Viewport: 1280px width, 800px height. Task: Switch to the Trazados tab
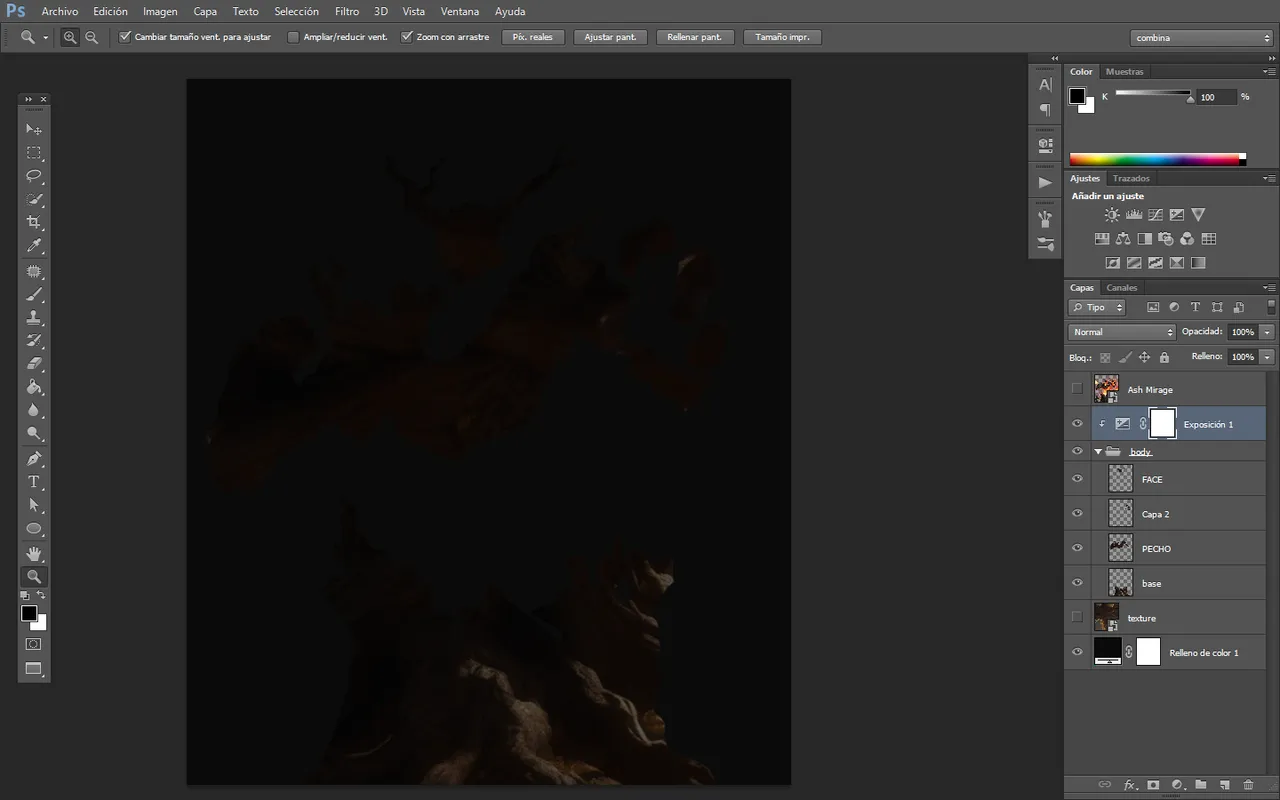tap(1131, 178)
